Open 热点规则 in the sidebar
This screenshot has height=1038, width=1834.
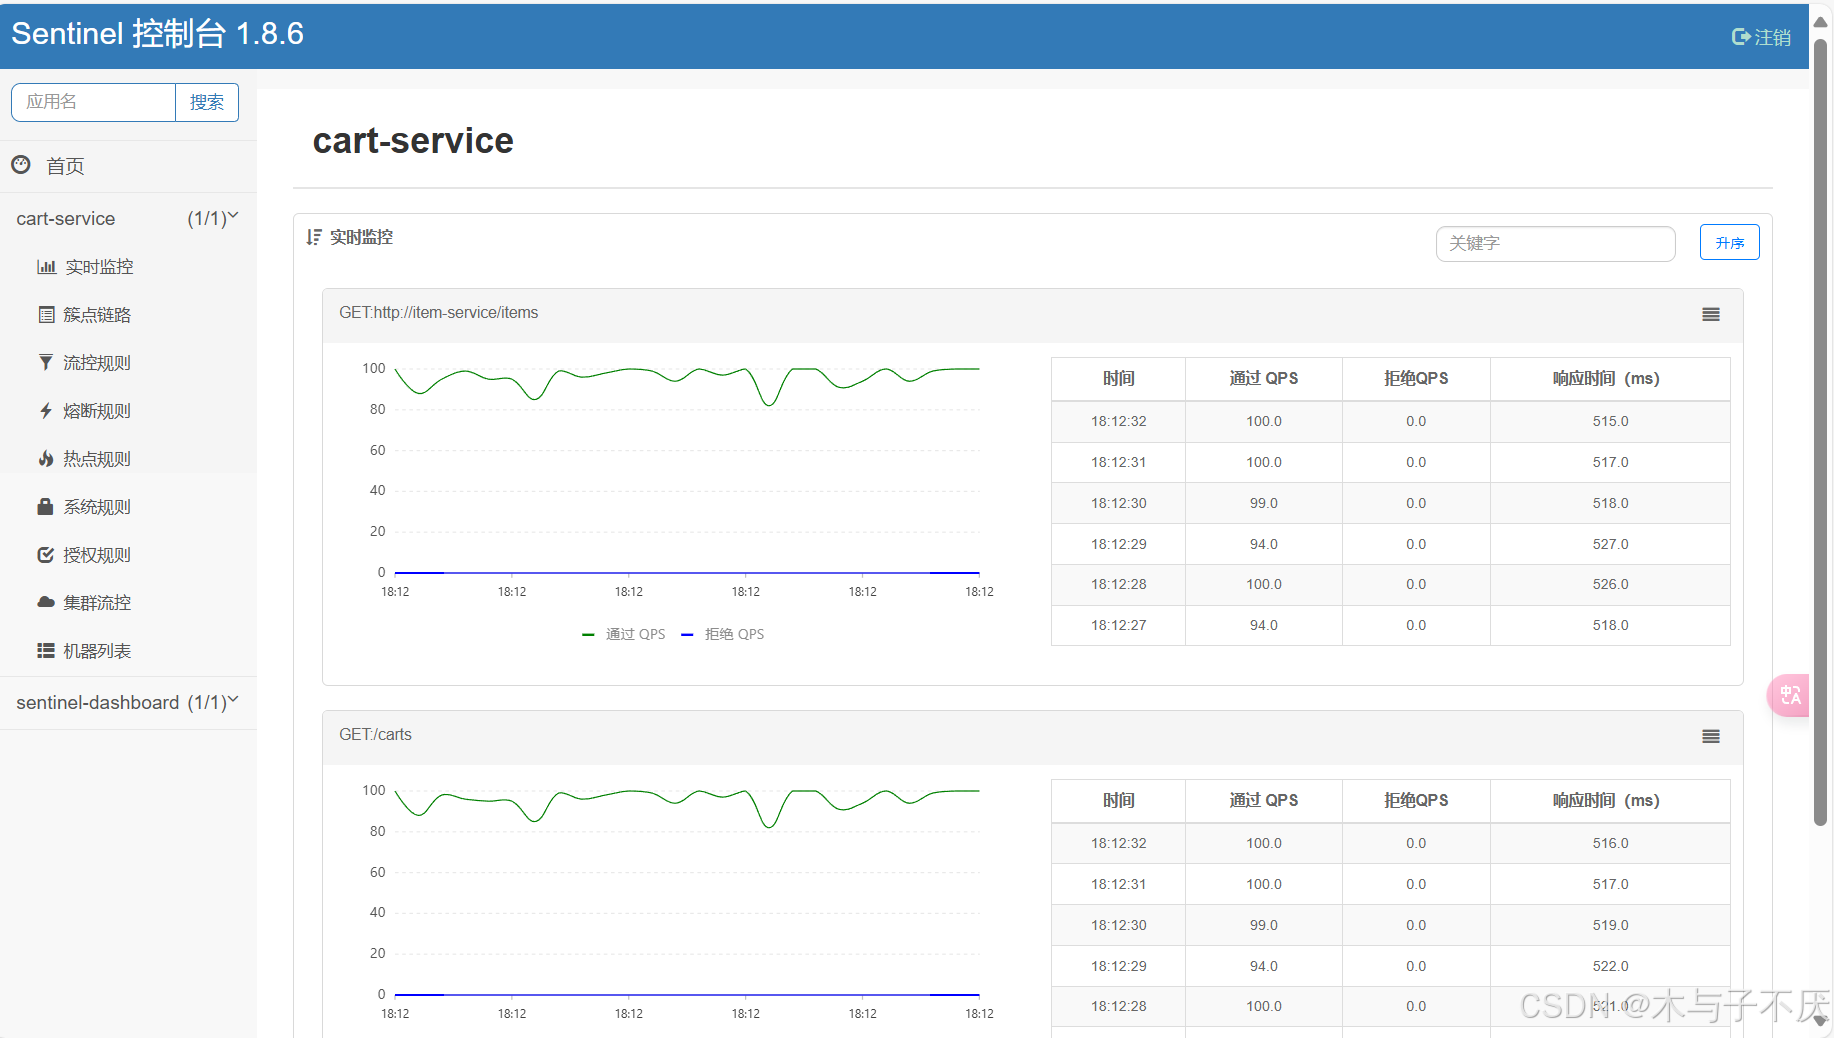(97, 459)
